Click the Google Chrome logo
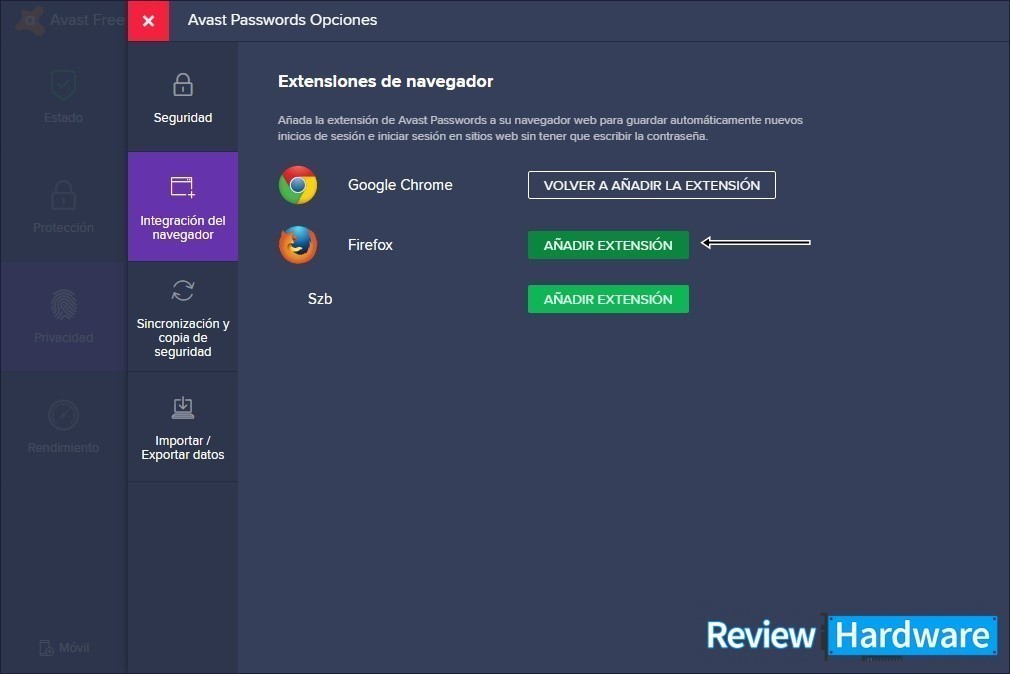 click(298, 185)
